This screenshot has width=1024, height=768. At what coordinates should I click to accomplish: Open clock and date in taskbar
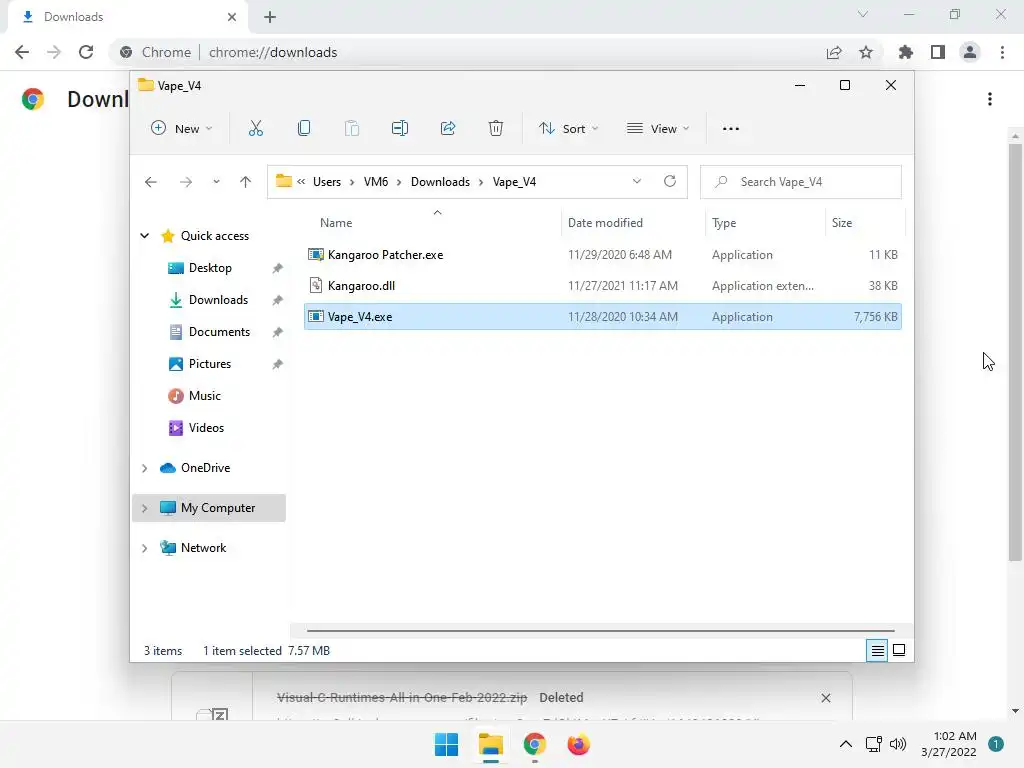[949, 744]
